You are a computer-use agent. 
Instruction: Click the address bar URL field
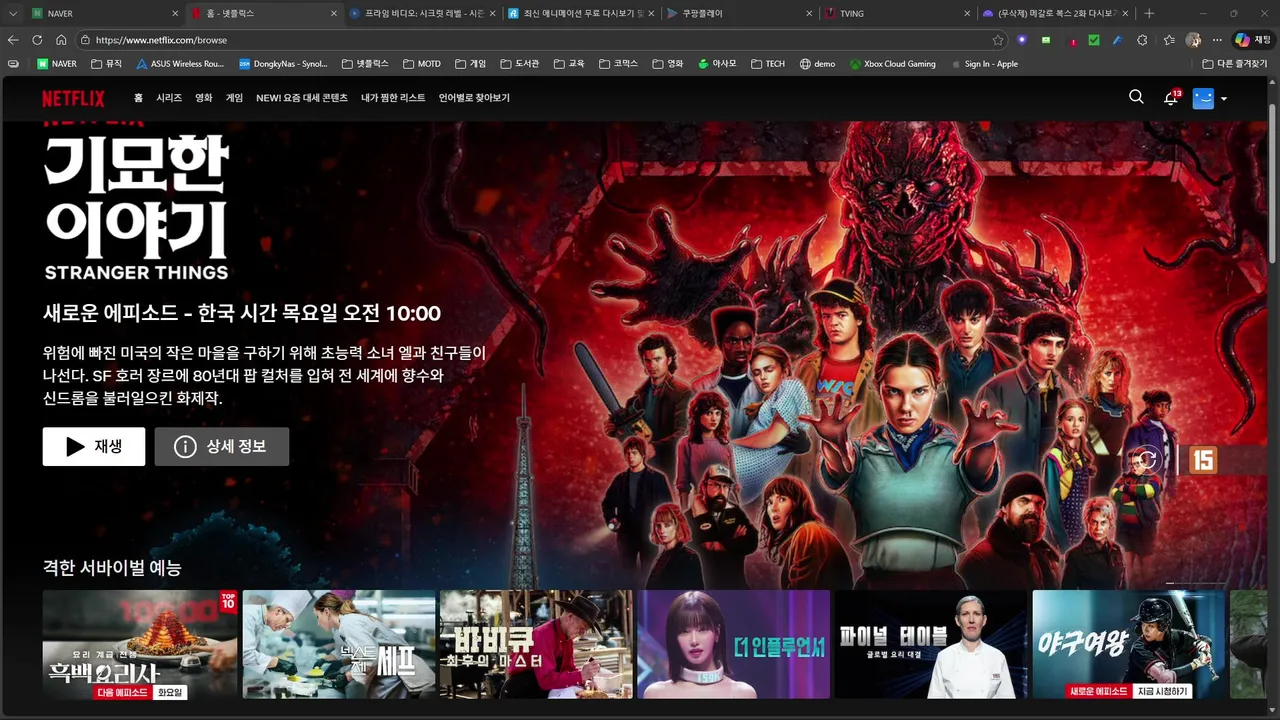pyautogui.click(x=540, y=40)
